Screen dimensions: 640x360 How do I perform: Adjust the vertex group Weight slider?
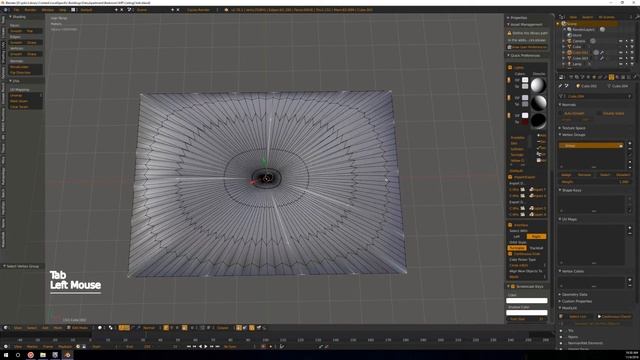[x=594, y=182]
